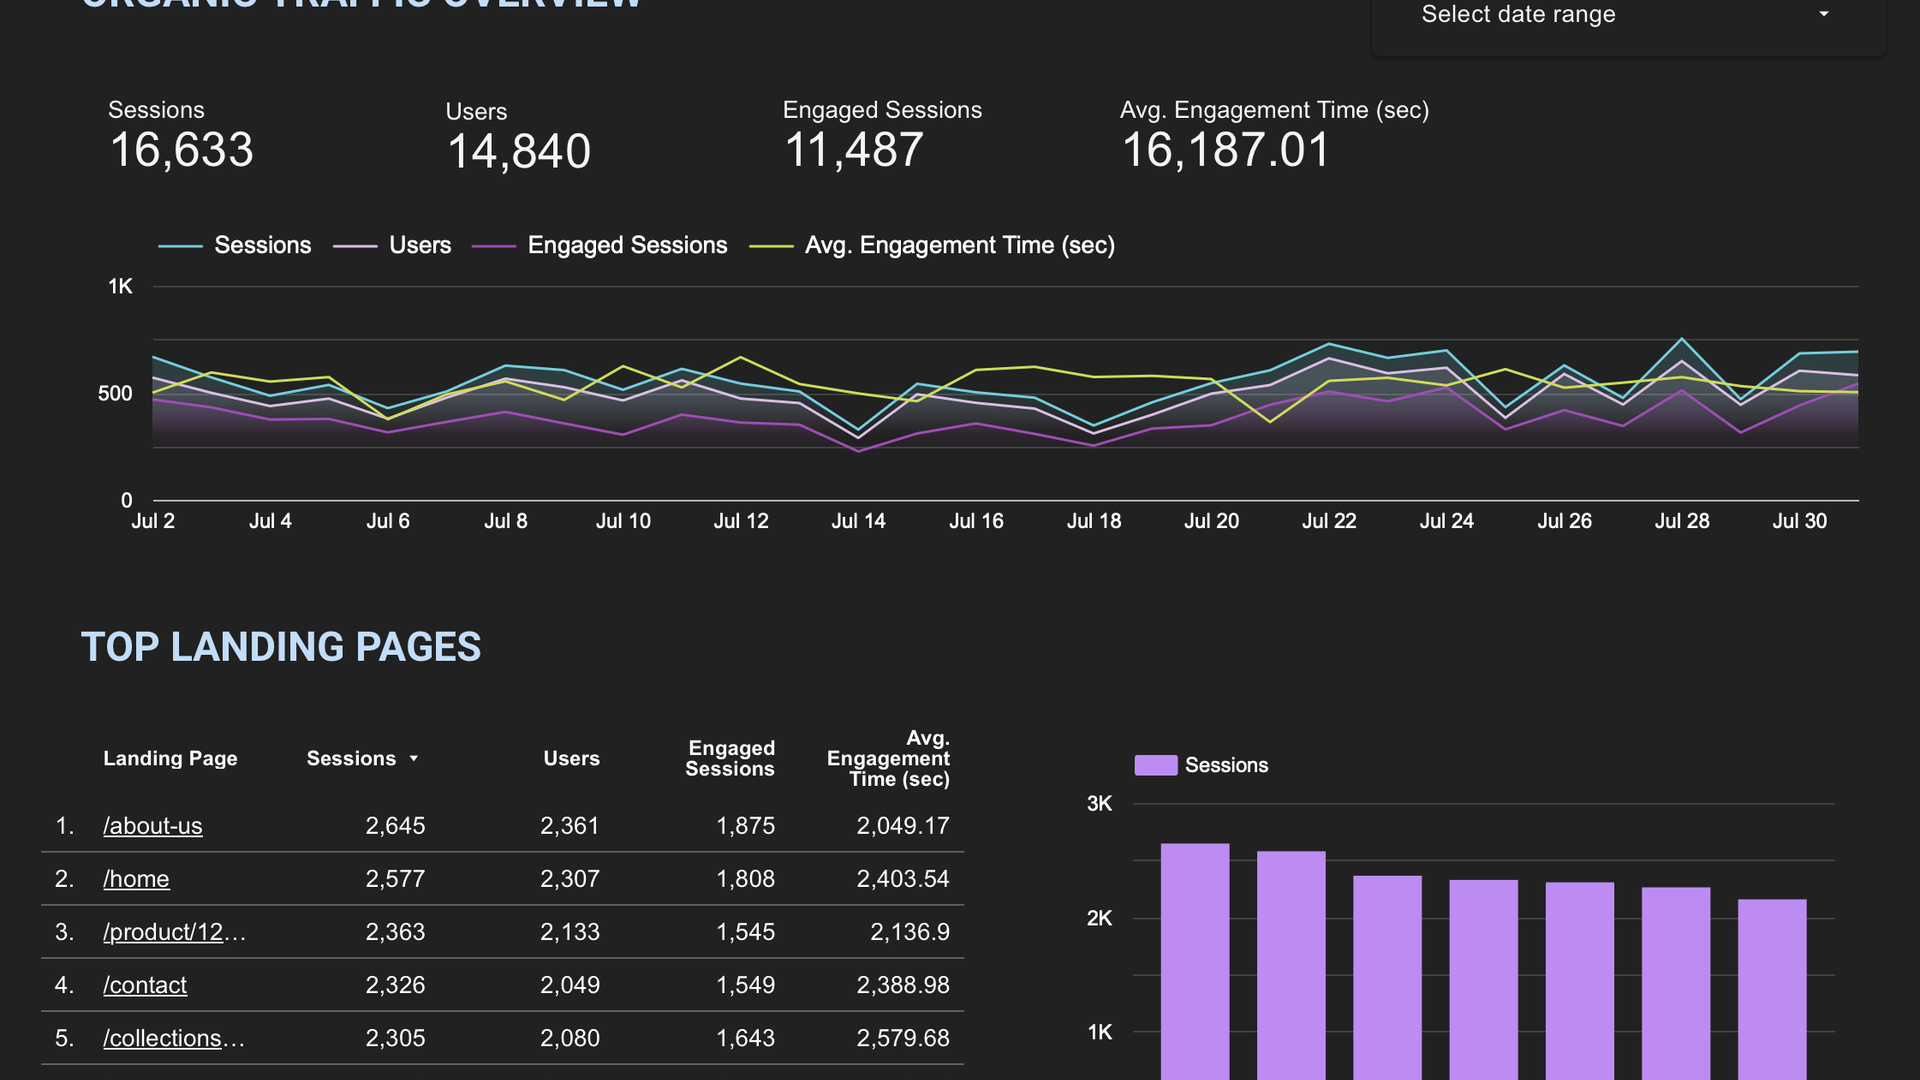Viewport: 1920px width, 1080px height.
Task: Click the Avg. Engagement Time column header
Action: pos(888,759)
